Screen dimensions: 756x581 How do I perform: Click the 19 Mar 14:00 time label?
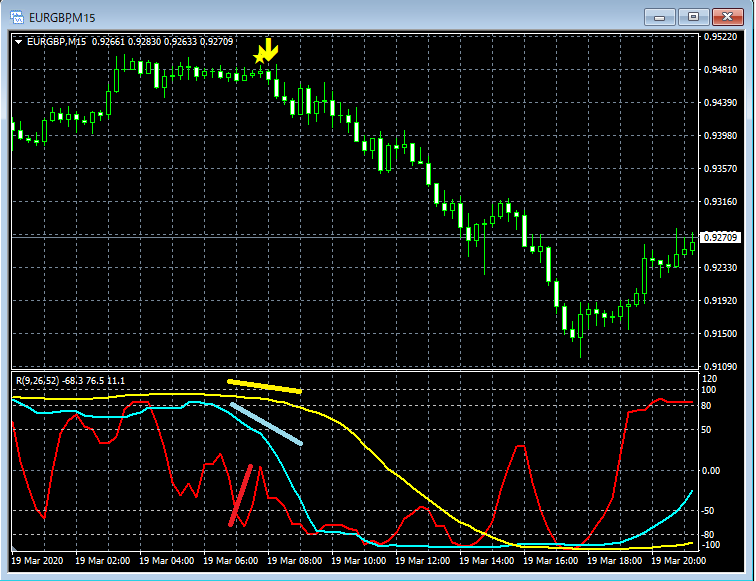coord(486,561)
